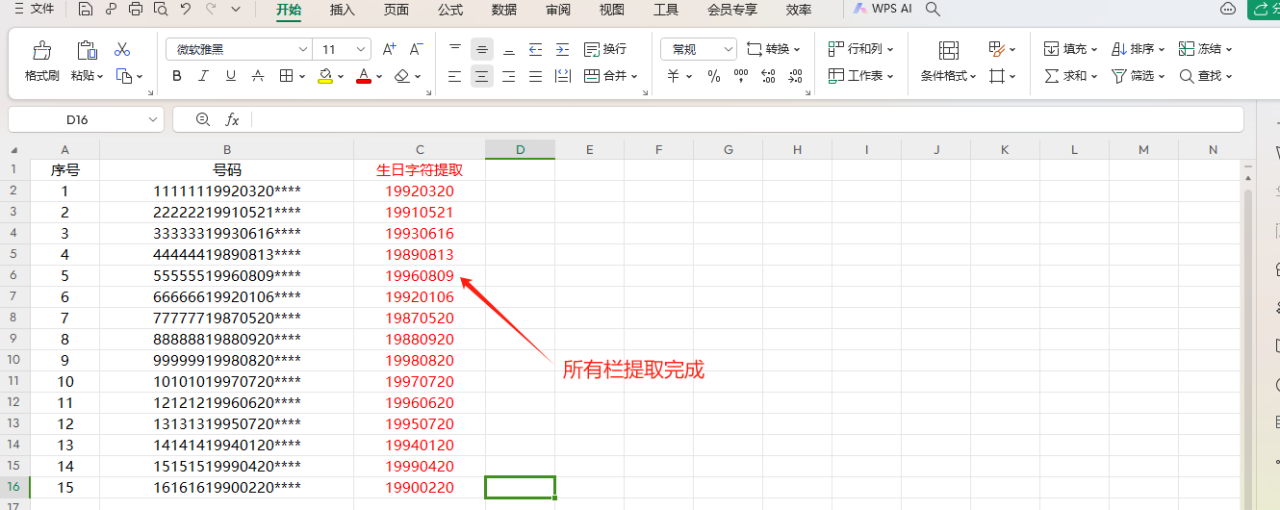Toggle middle vertical alignment
The width and height of the screenshot is (1280, 510).
(482, 49)
